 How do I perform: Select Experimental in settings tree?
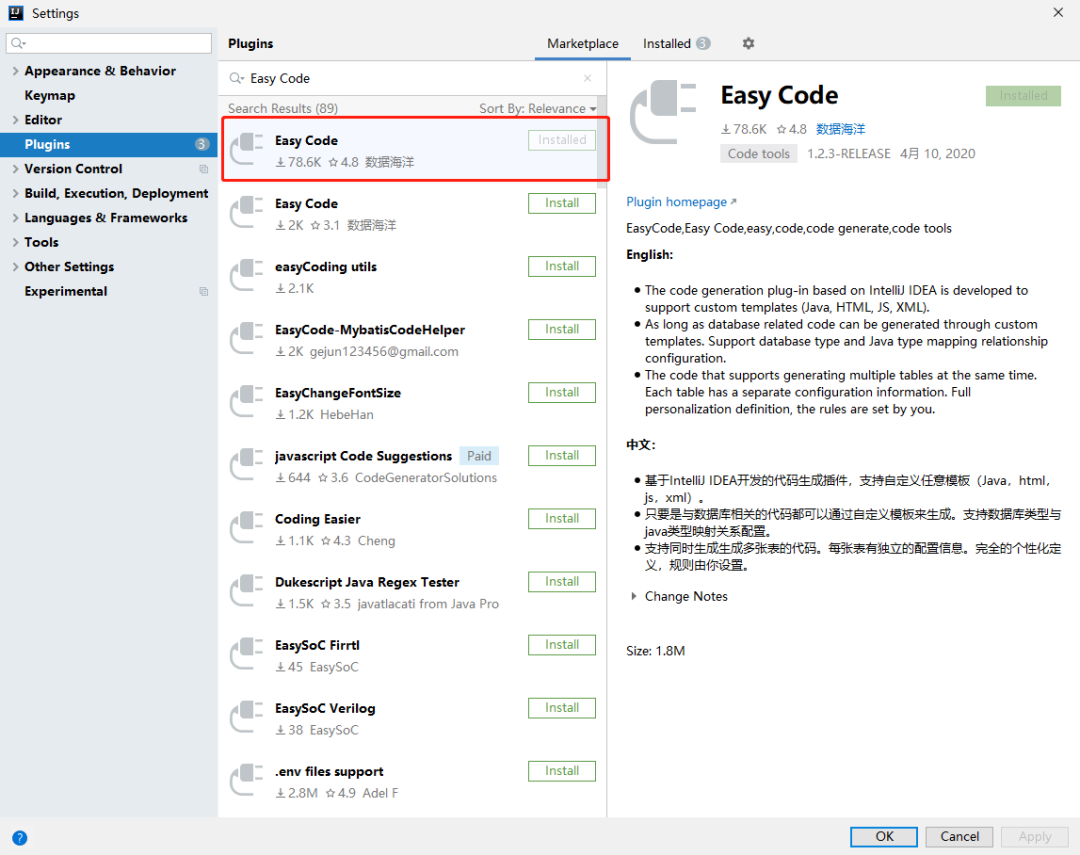(x=66, y=291)
